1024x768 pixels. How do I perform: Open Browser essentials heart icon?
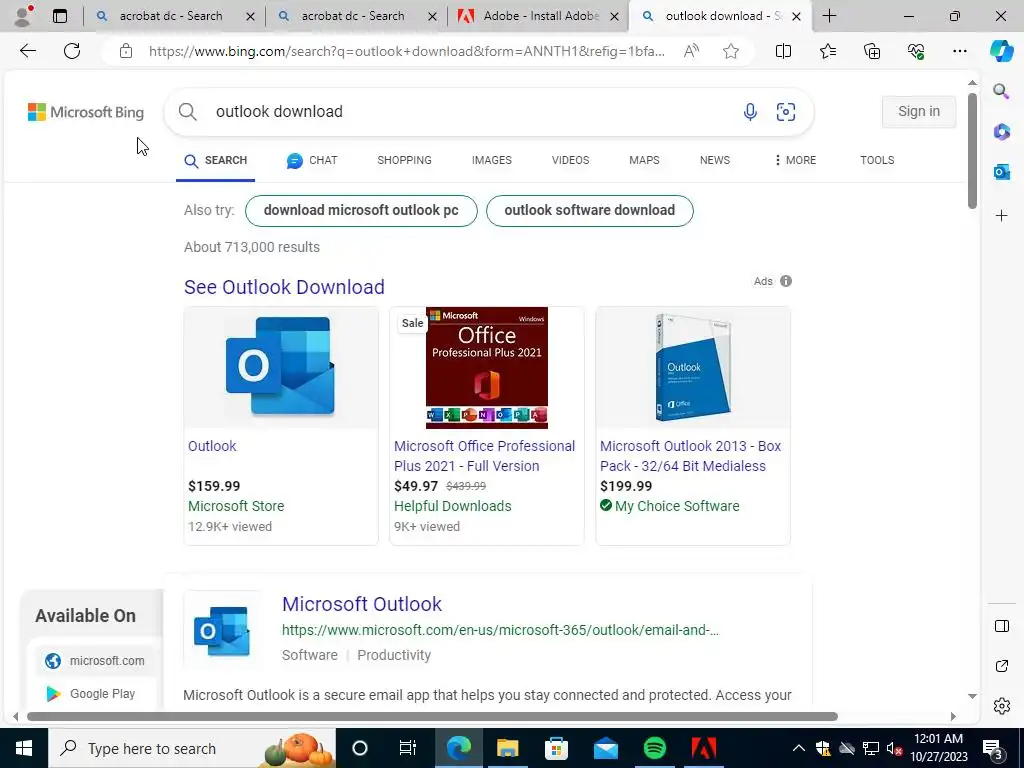(x=916, y=51)
